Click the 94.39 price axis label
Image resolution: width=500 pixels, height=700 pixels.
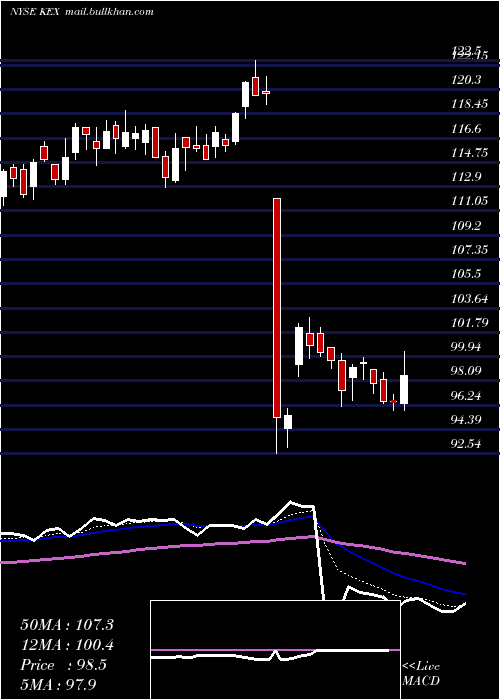466,420
